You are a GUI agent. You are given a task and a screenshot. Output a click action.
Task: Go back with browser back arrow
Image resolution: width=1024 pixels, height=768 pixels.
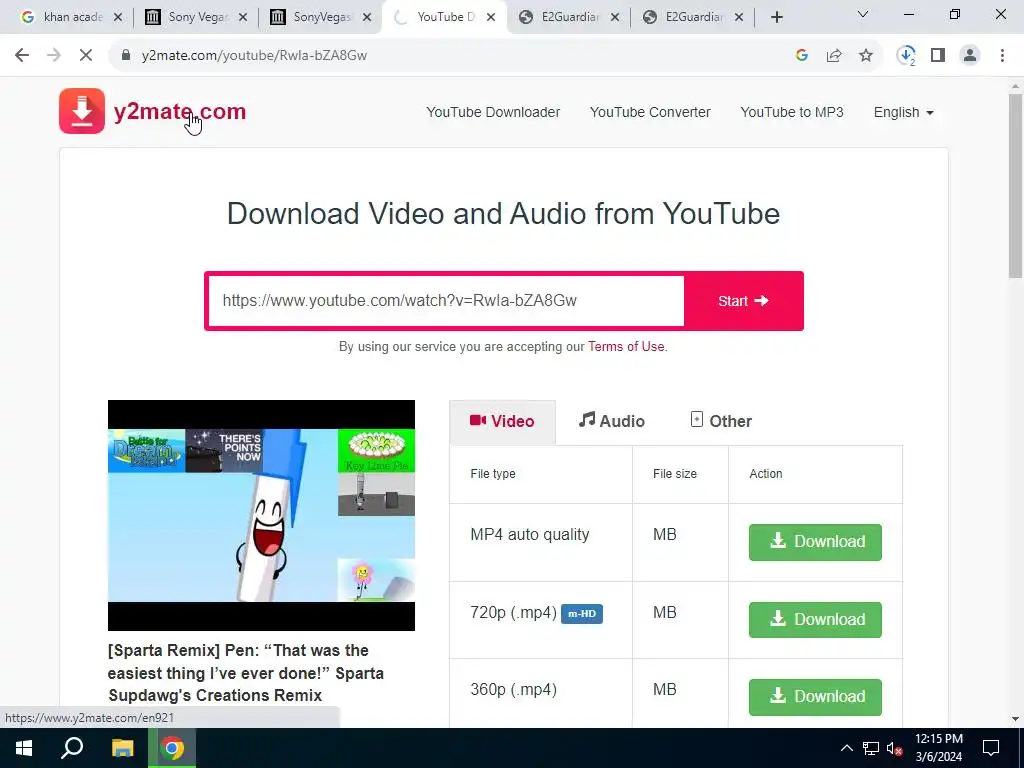22,56
